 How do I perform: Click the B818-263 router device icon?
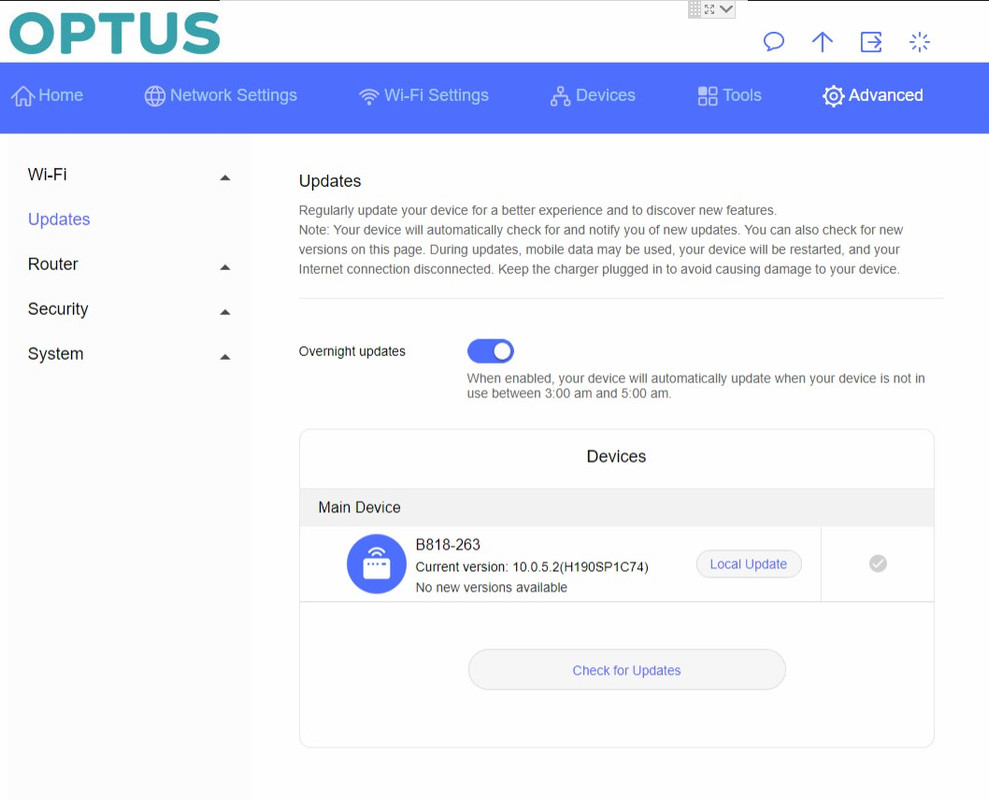pyautogui.click(x=377, y=564)
